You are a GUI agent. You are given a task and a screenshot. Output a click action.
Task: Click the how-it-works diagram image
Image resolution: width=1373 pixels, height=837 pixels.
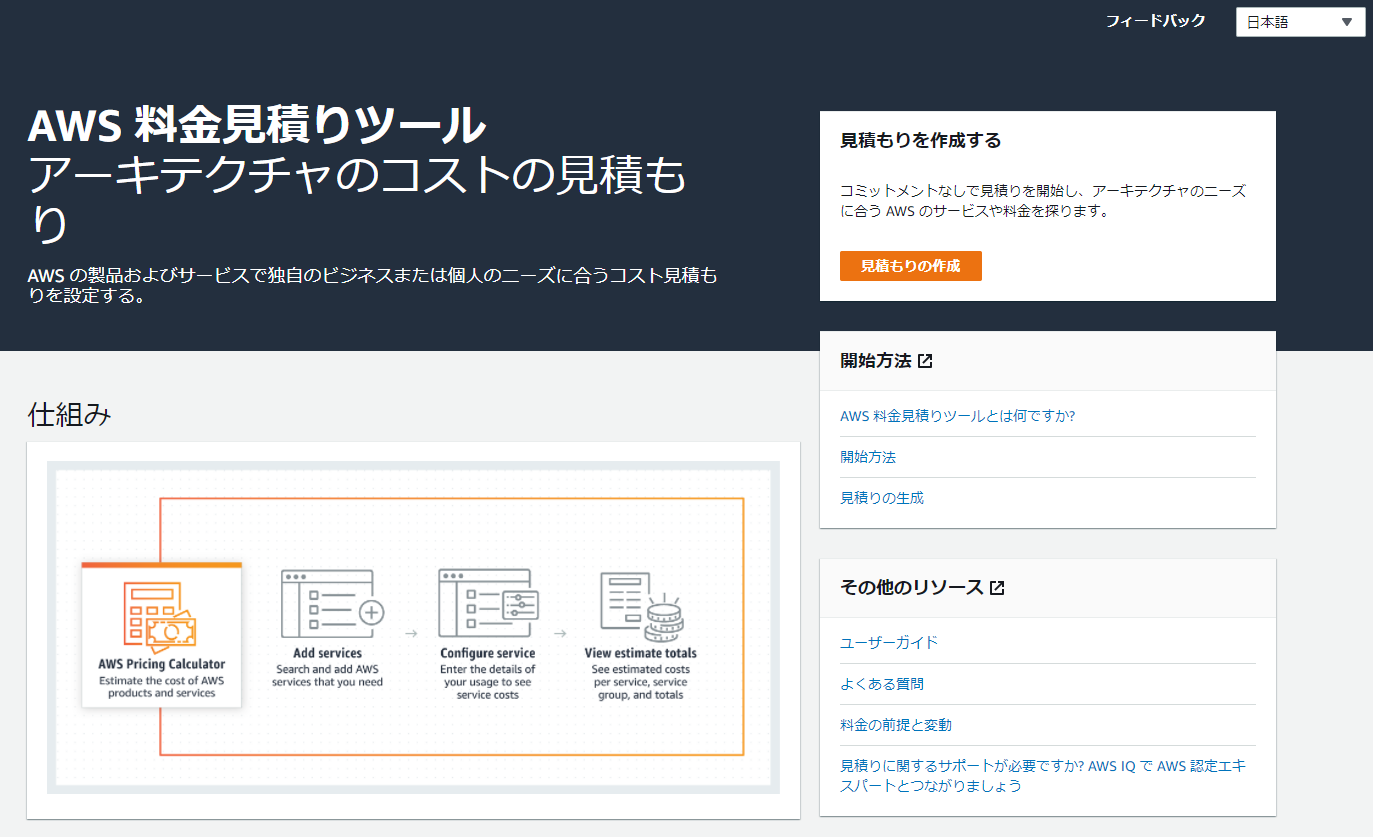[413, 628]
